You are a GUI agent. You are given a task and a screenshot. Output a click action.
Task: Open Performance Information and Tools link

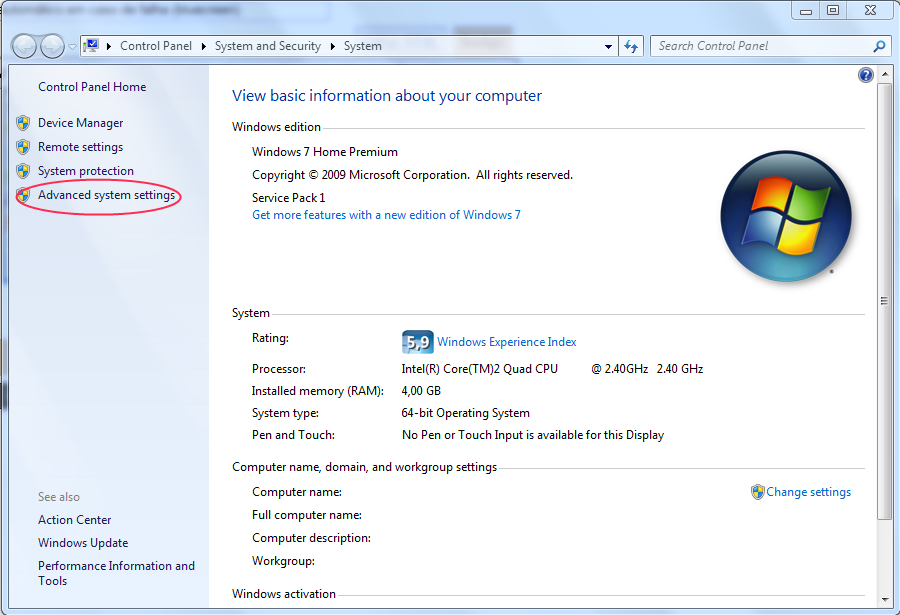point(117,573)
